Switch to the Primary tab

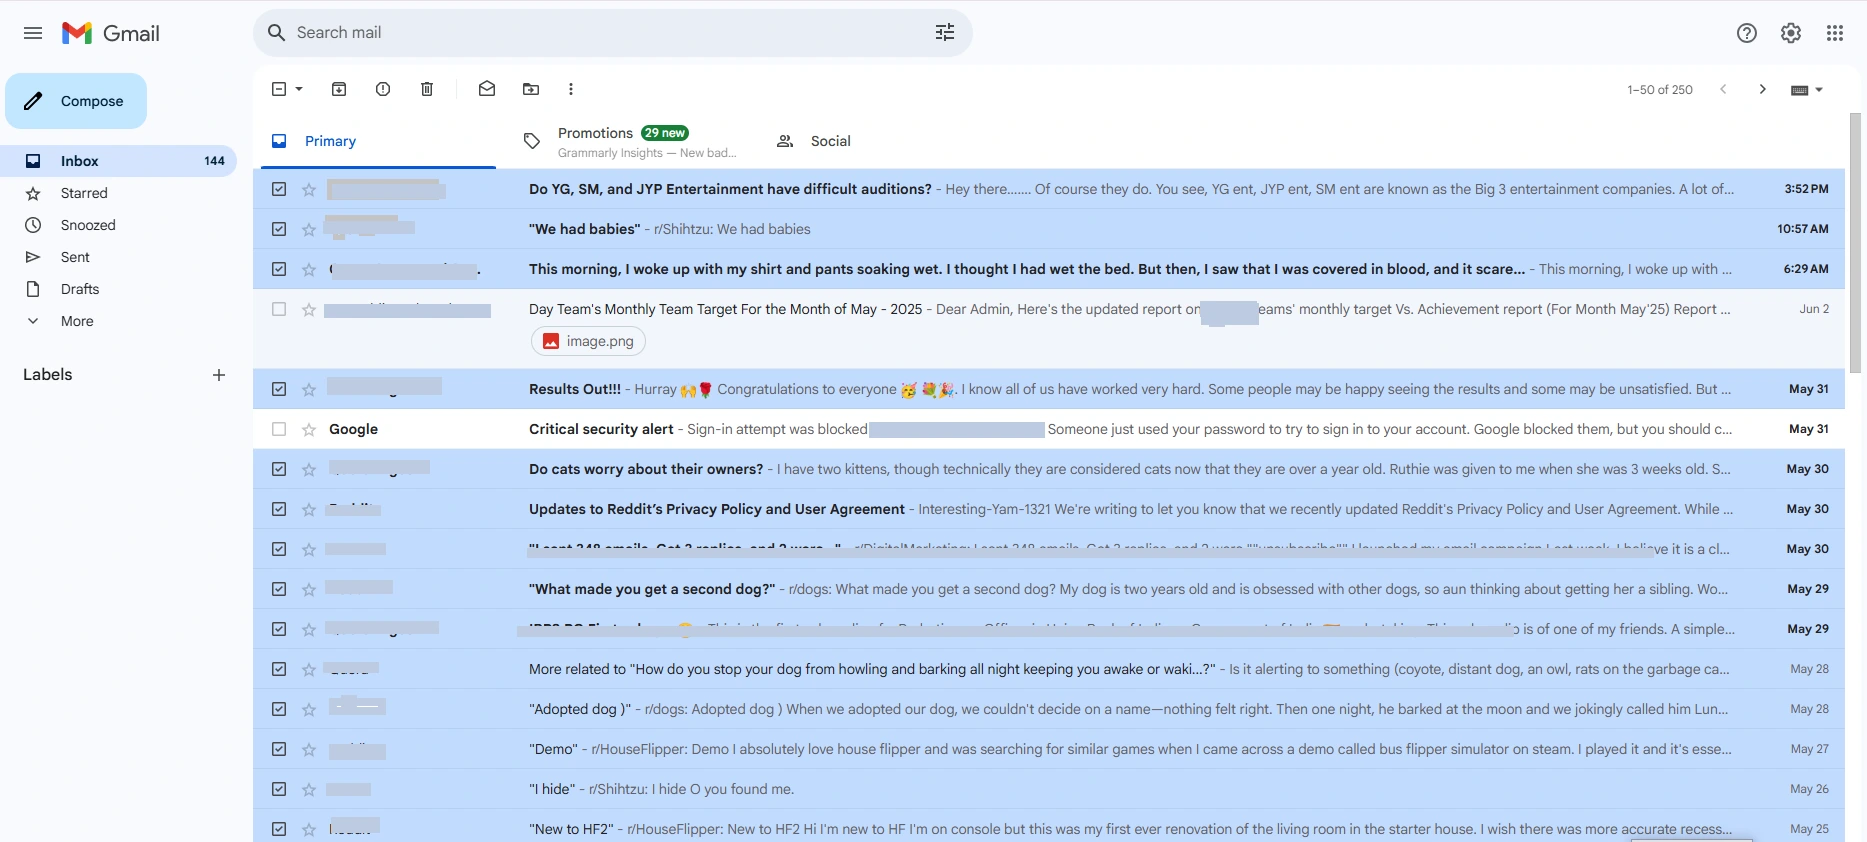click(378, 141)
